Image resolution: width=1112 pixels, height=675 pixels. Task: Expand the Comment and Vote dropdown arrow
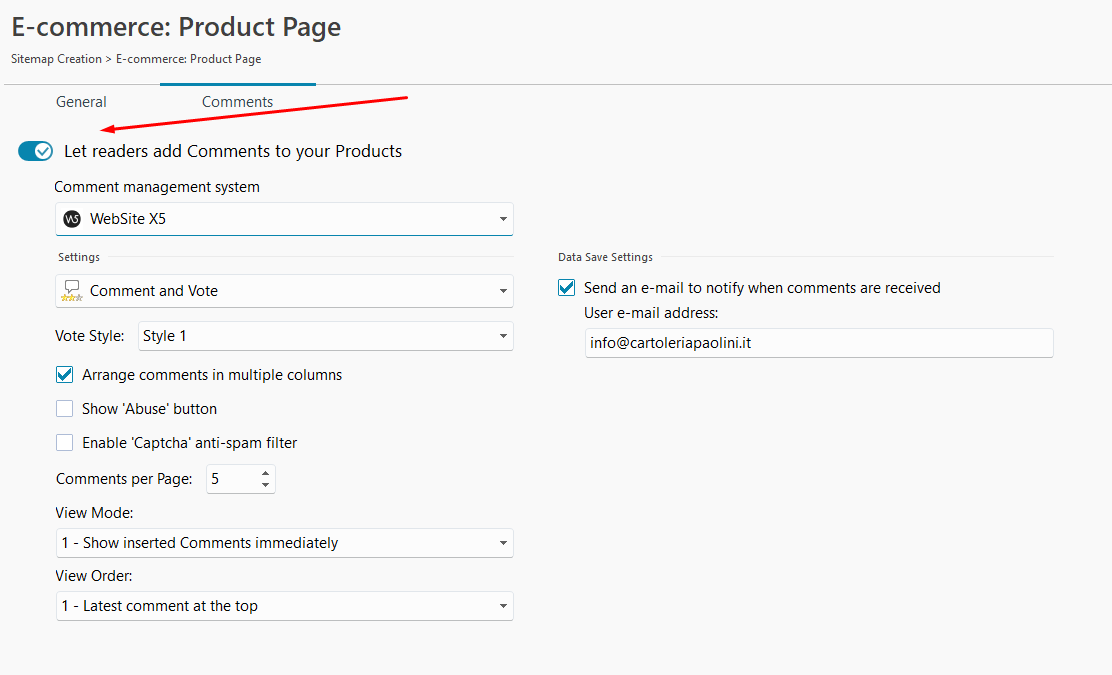[502, 291]
